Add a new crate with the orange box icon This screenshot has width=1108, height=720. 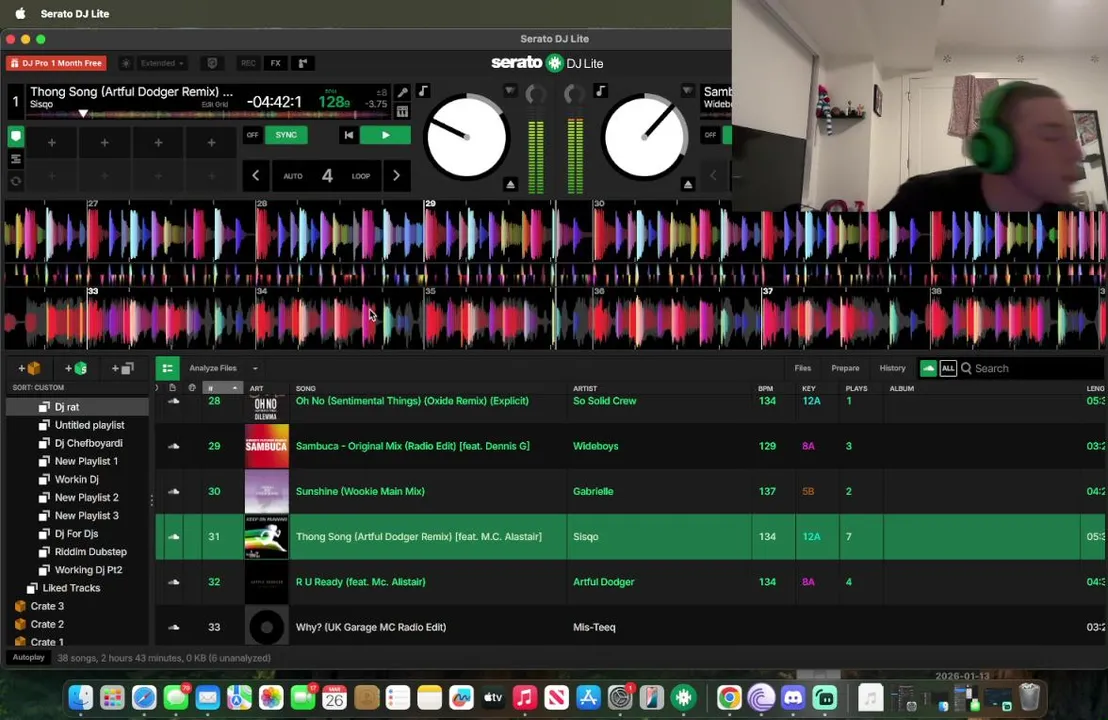pyautogui.click(x=29, y=368)
